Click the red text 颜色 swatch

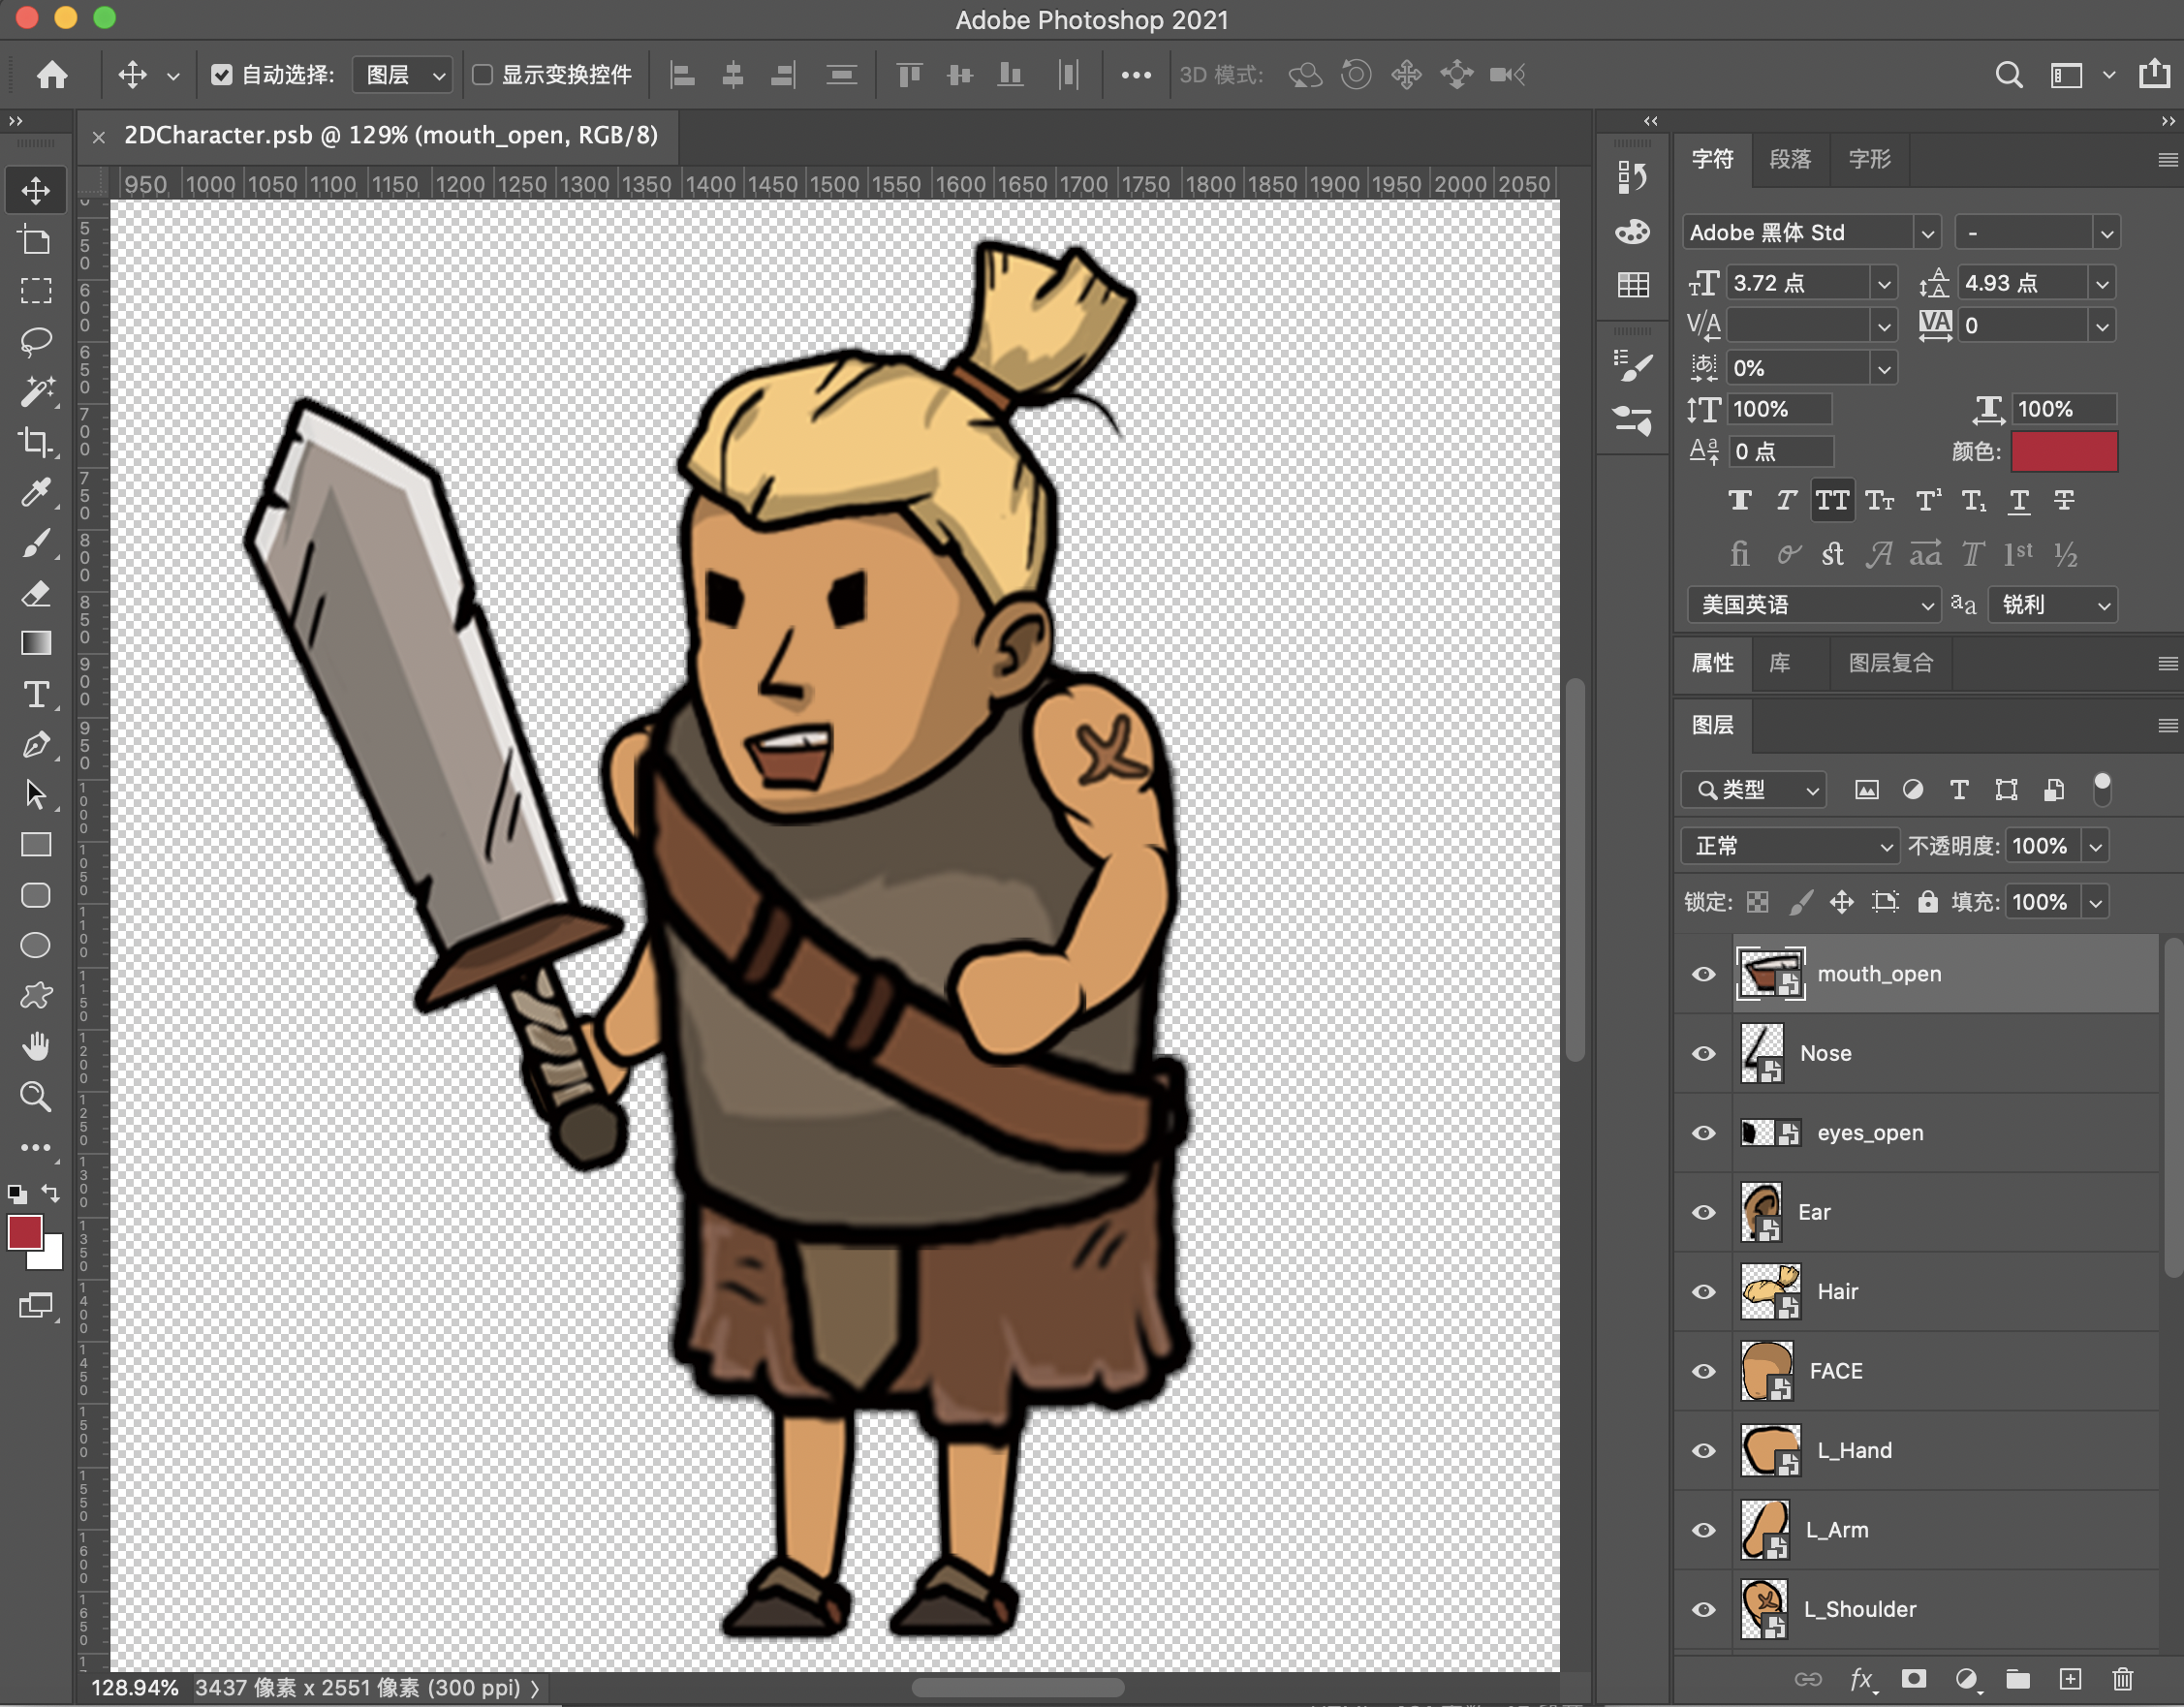click(2063, 451)
